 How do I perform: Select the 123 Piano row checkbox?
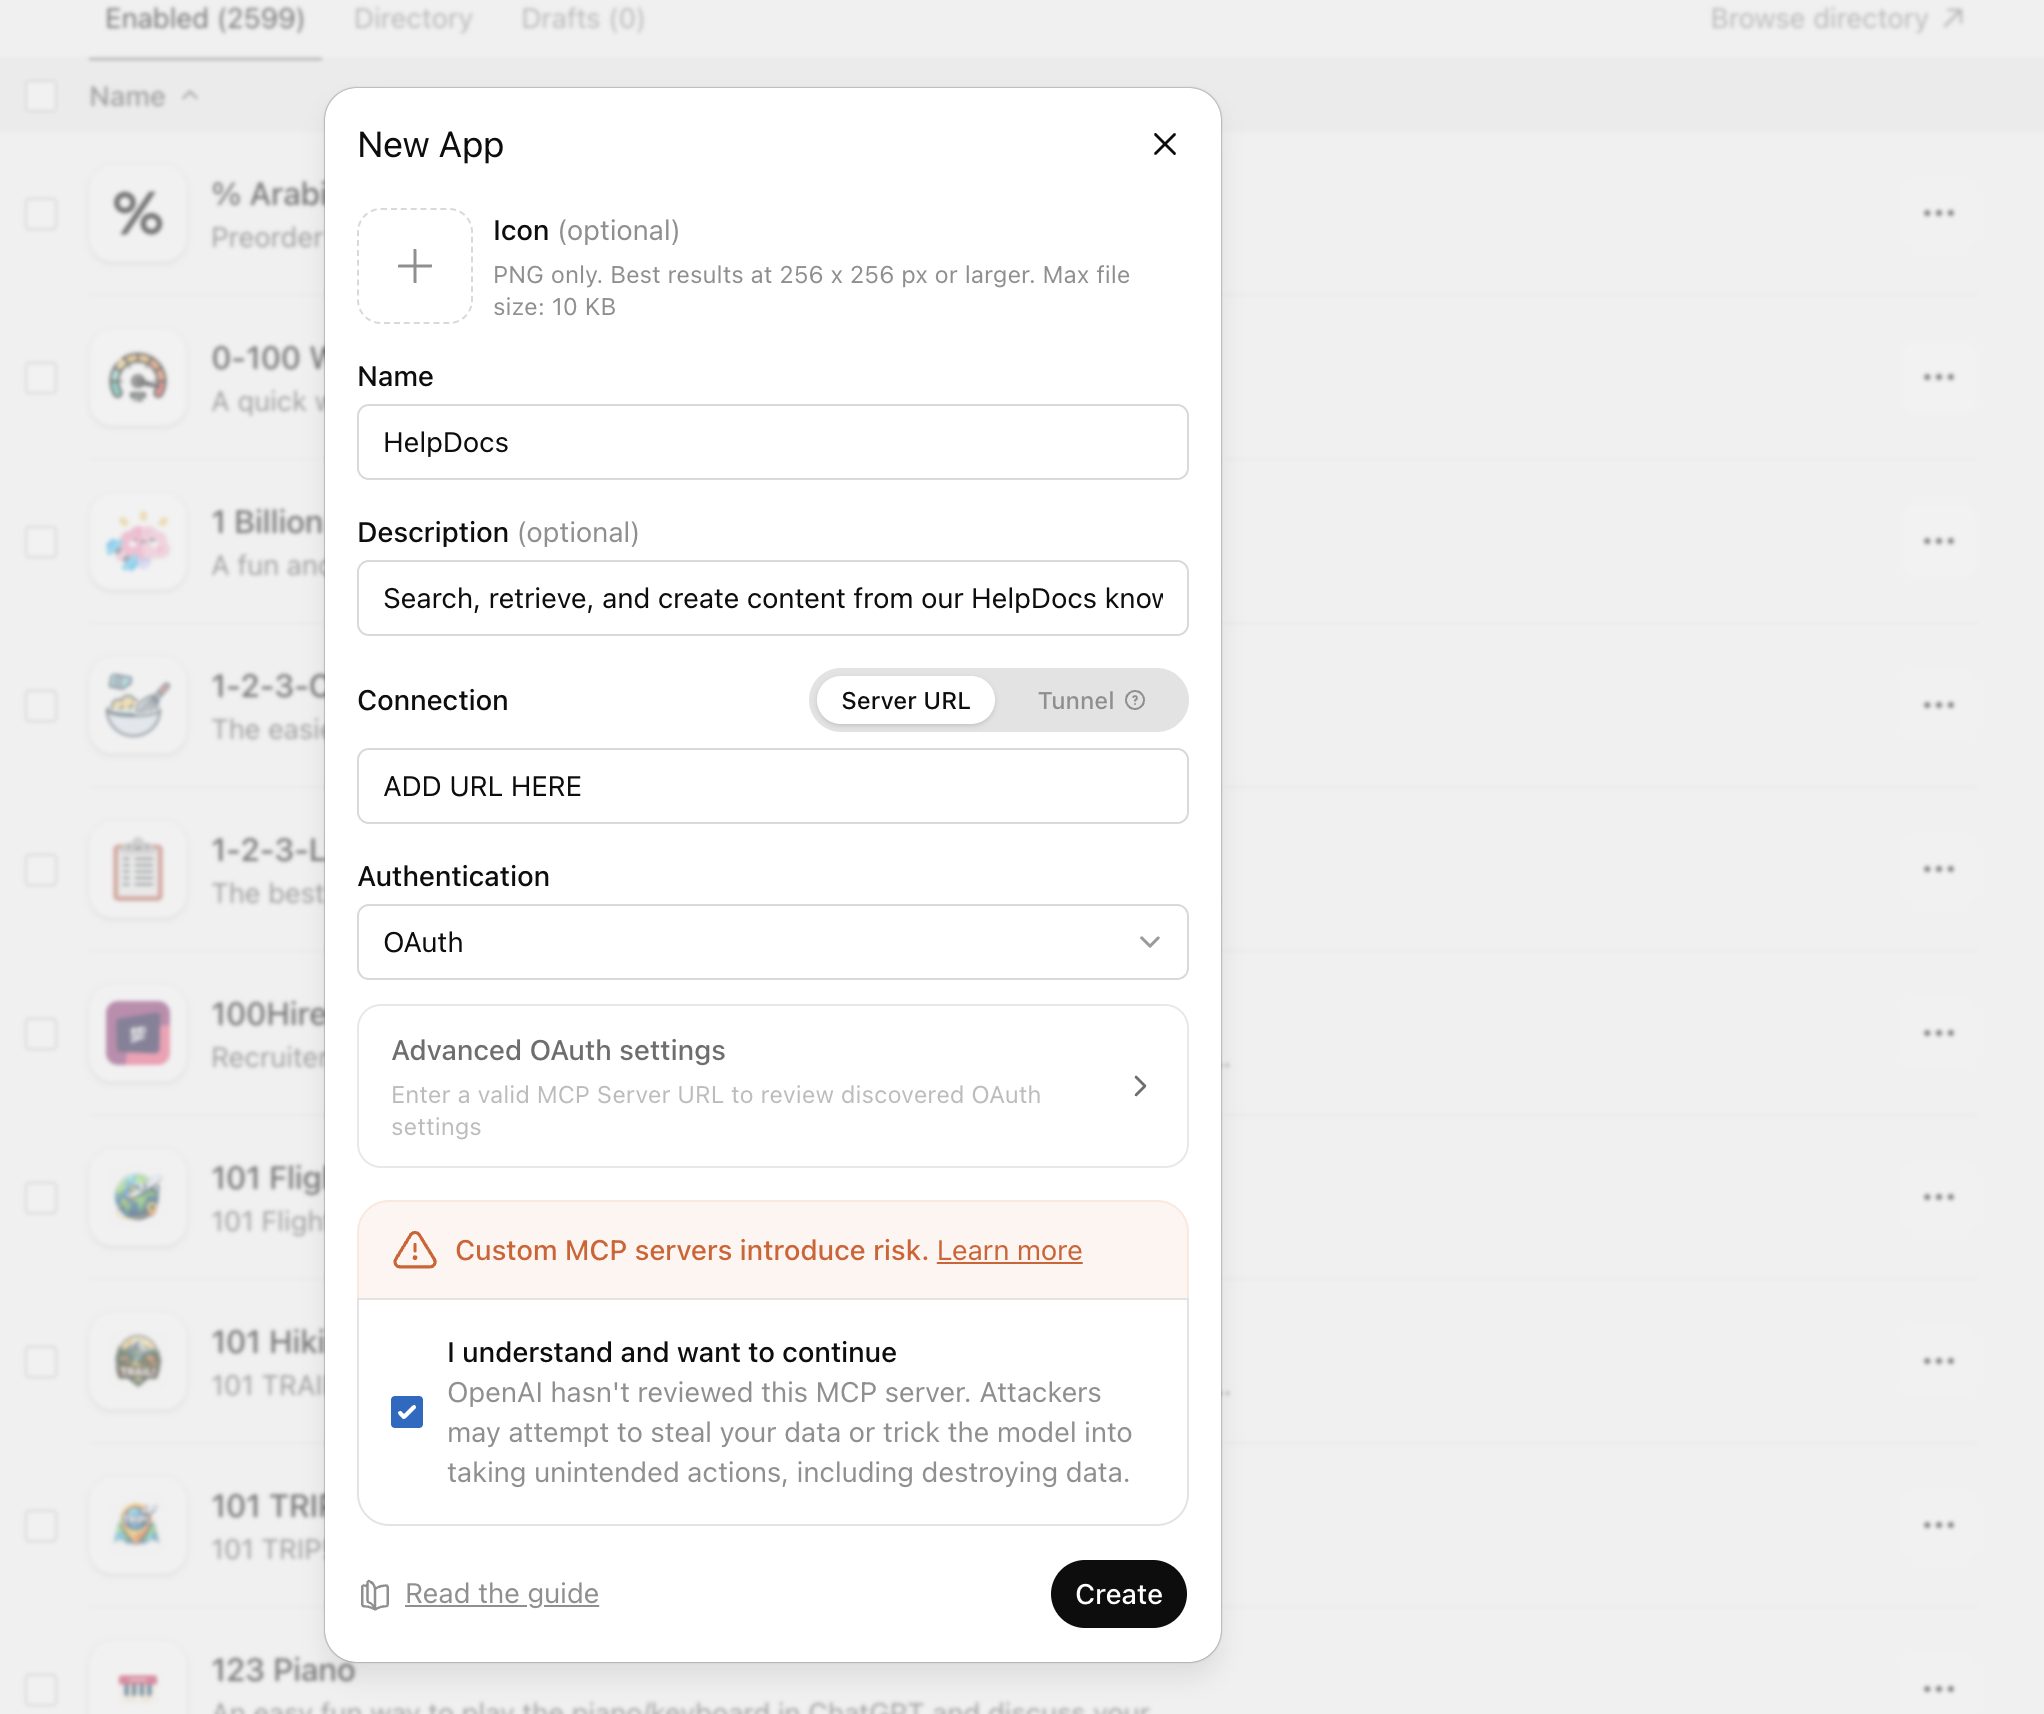41,1690
